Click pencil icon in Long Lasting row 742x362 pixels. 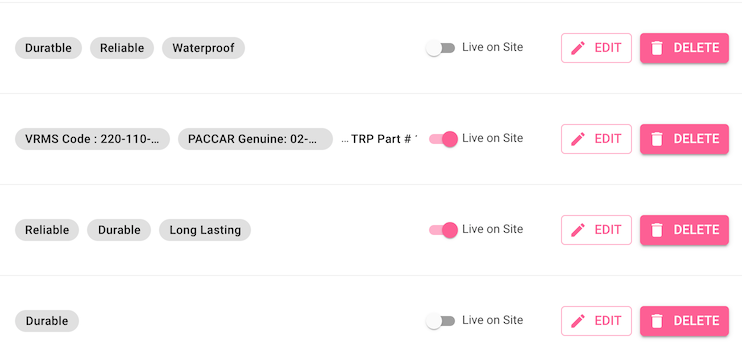578,230
